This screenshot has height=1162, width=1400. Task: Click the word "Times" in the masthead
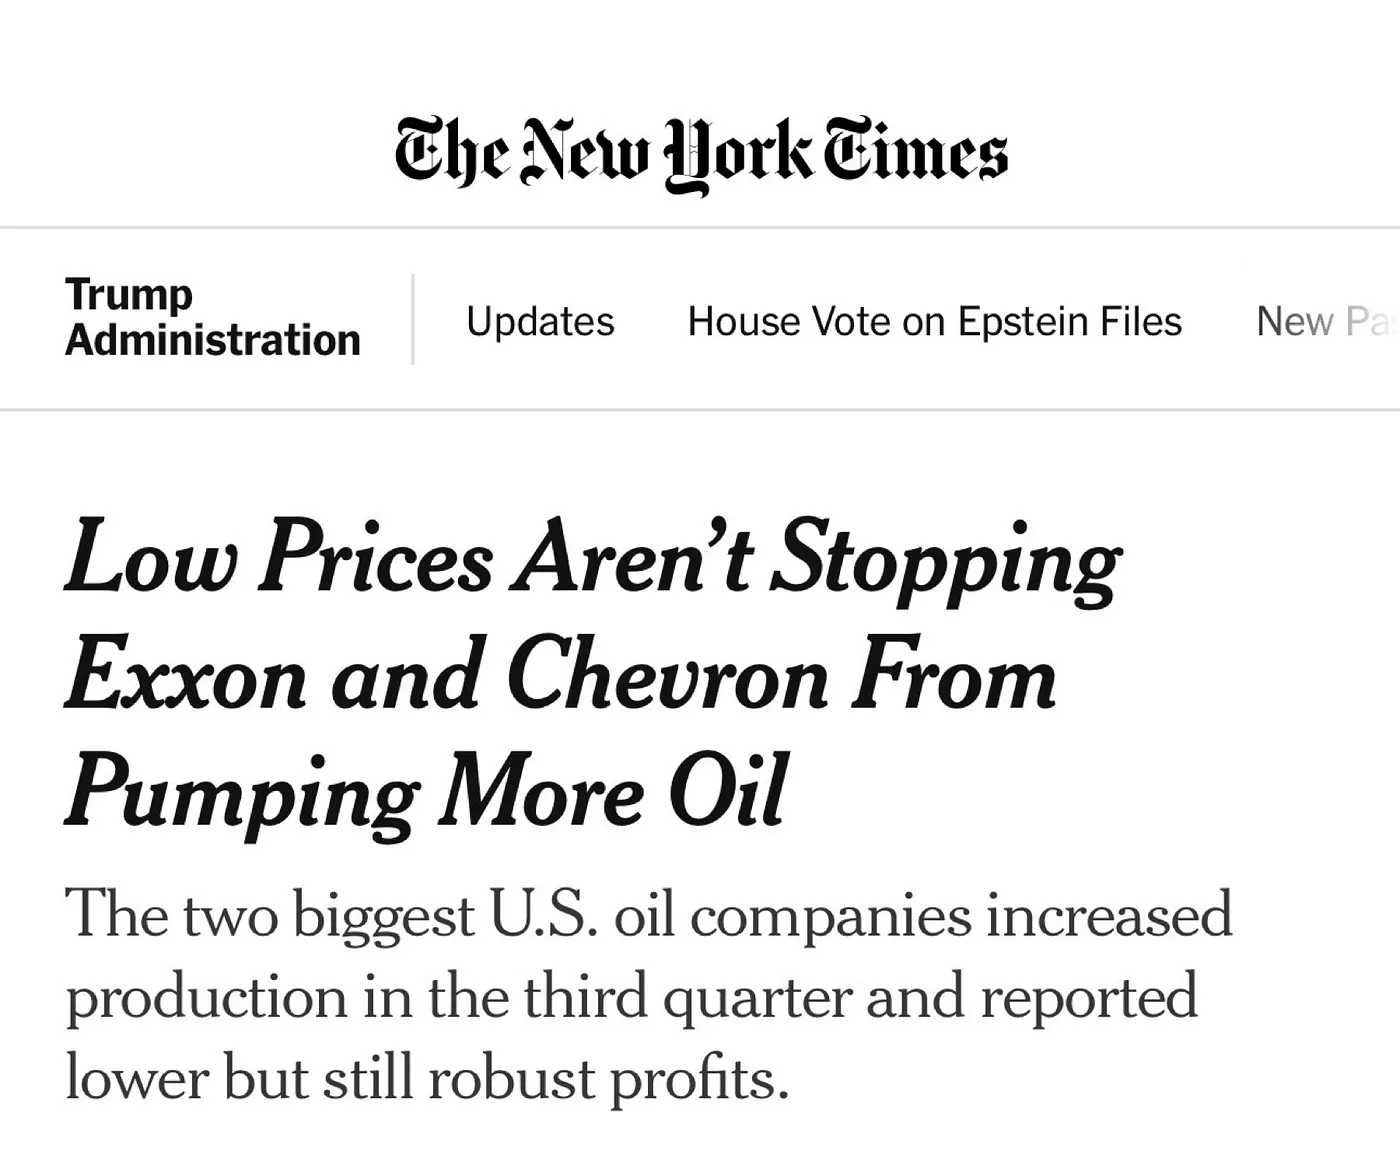click(x=914, y=153)
